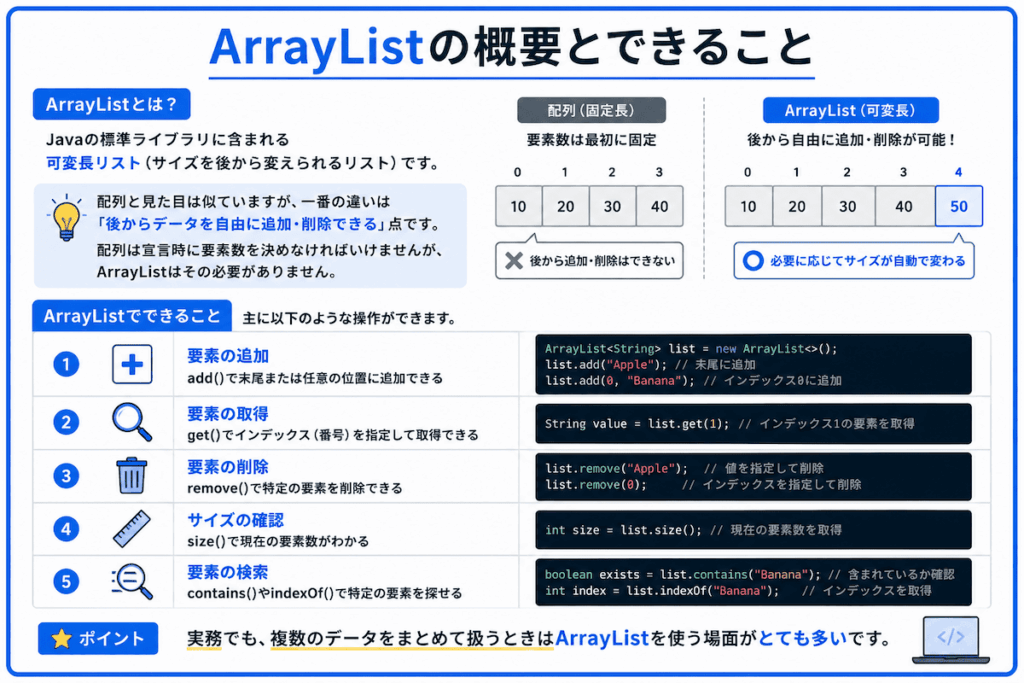1024x683 pixels.
Task: Click the 要素の検索 heading
Action: pos(228,573)
